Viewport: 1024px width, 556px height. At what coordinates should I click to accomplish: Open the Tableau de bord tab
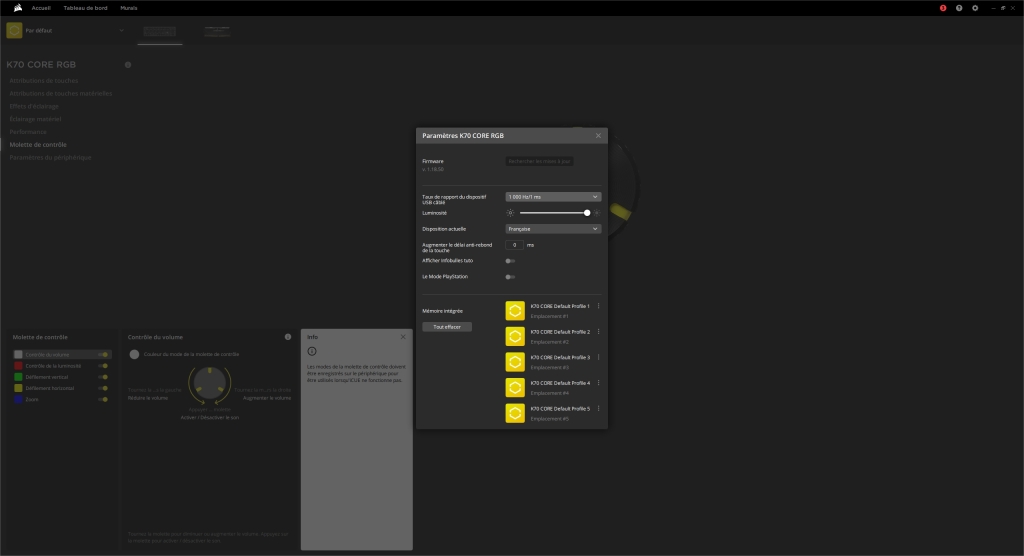(85, 8)
